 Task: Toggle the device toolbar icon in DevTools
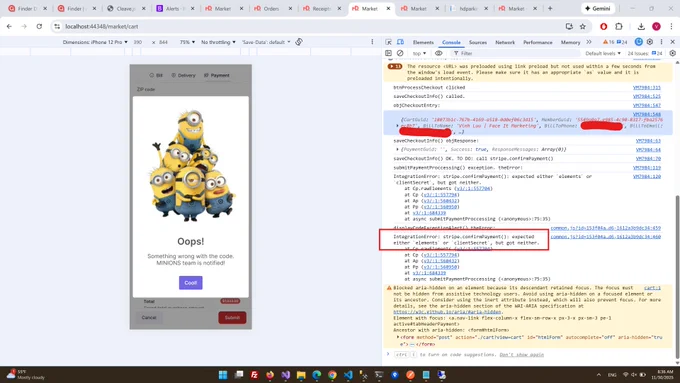pyautogui.click(x=400, y=42)
